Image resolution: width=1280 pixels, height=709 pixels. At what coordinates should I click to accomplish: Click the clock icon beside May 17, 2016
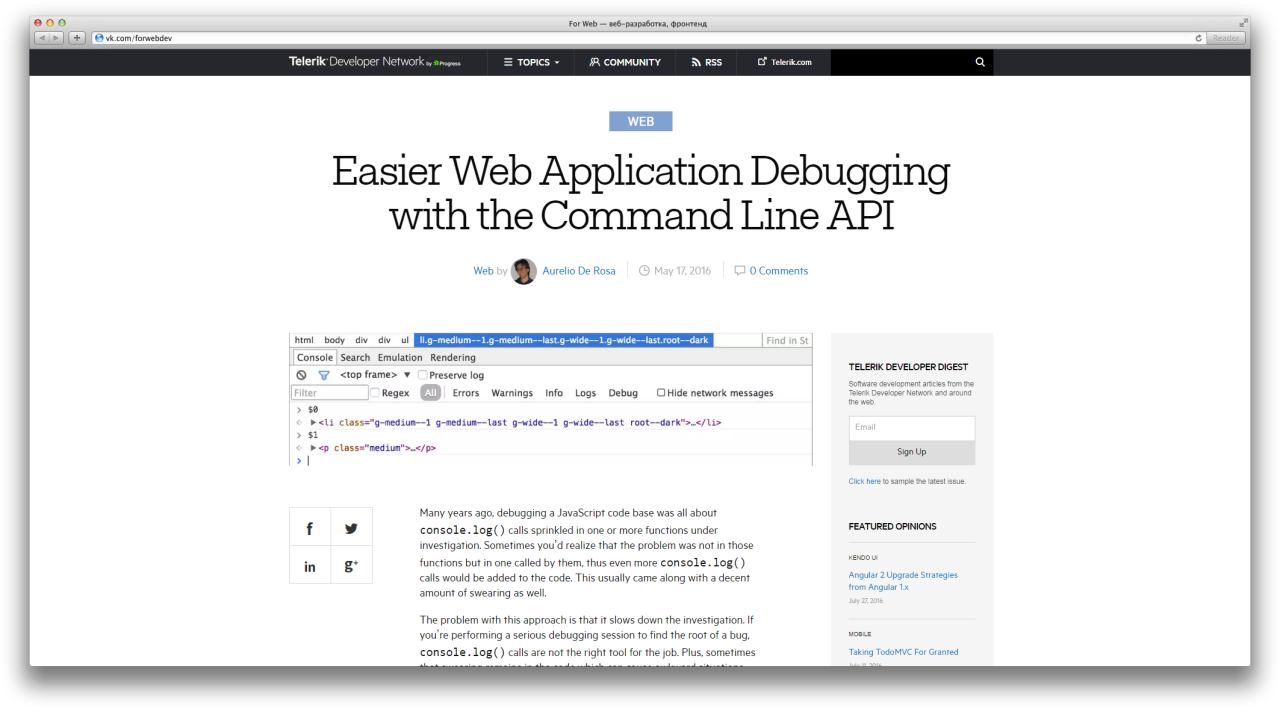tap(644, 271)
